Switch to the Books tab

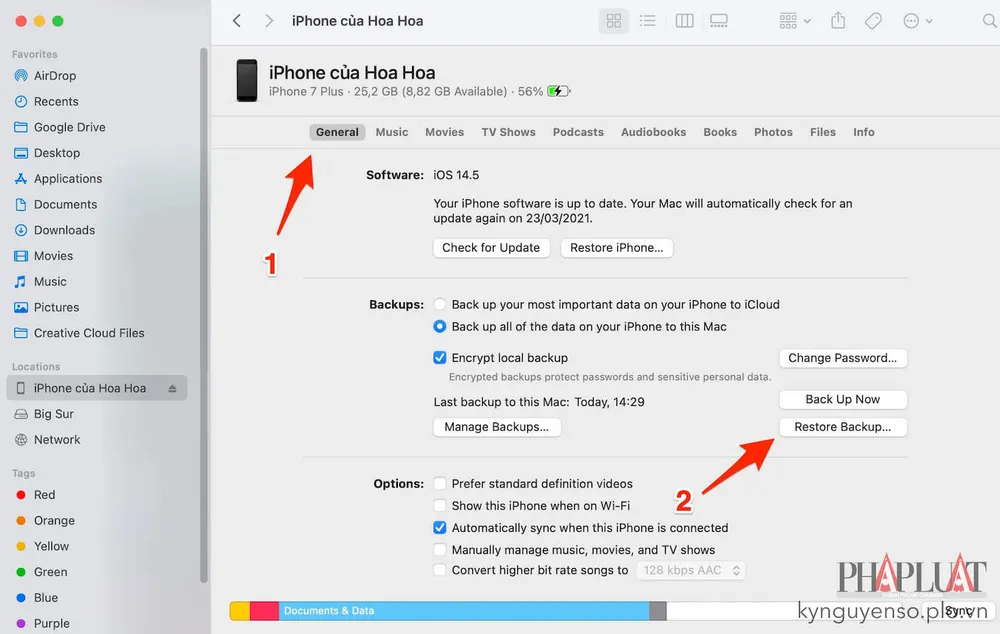pos(720,132)
